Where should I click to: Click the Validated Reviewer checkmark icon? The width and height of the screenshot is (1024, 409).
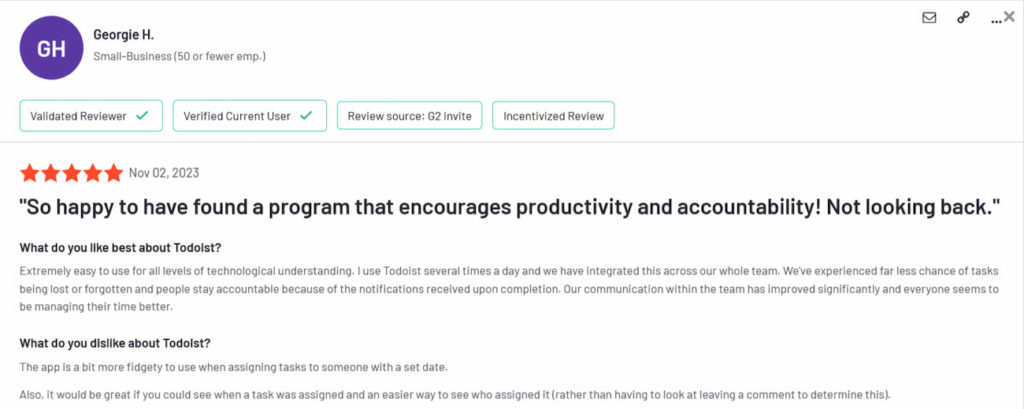click(x=142, y=116)
